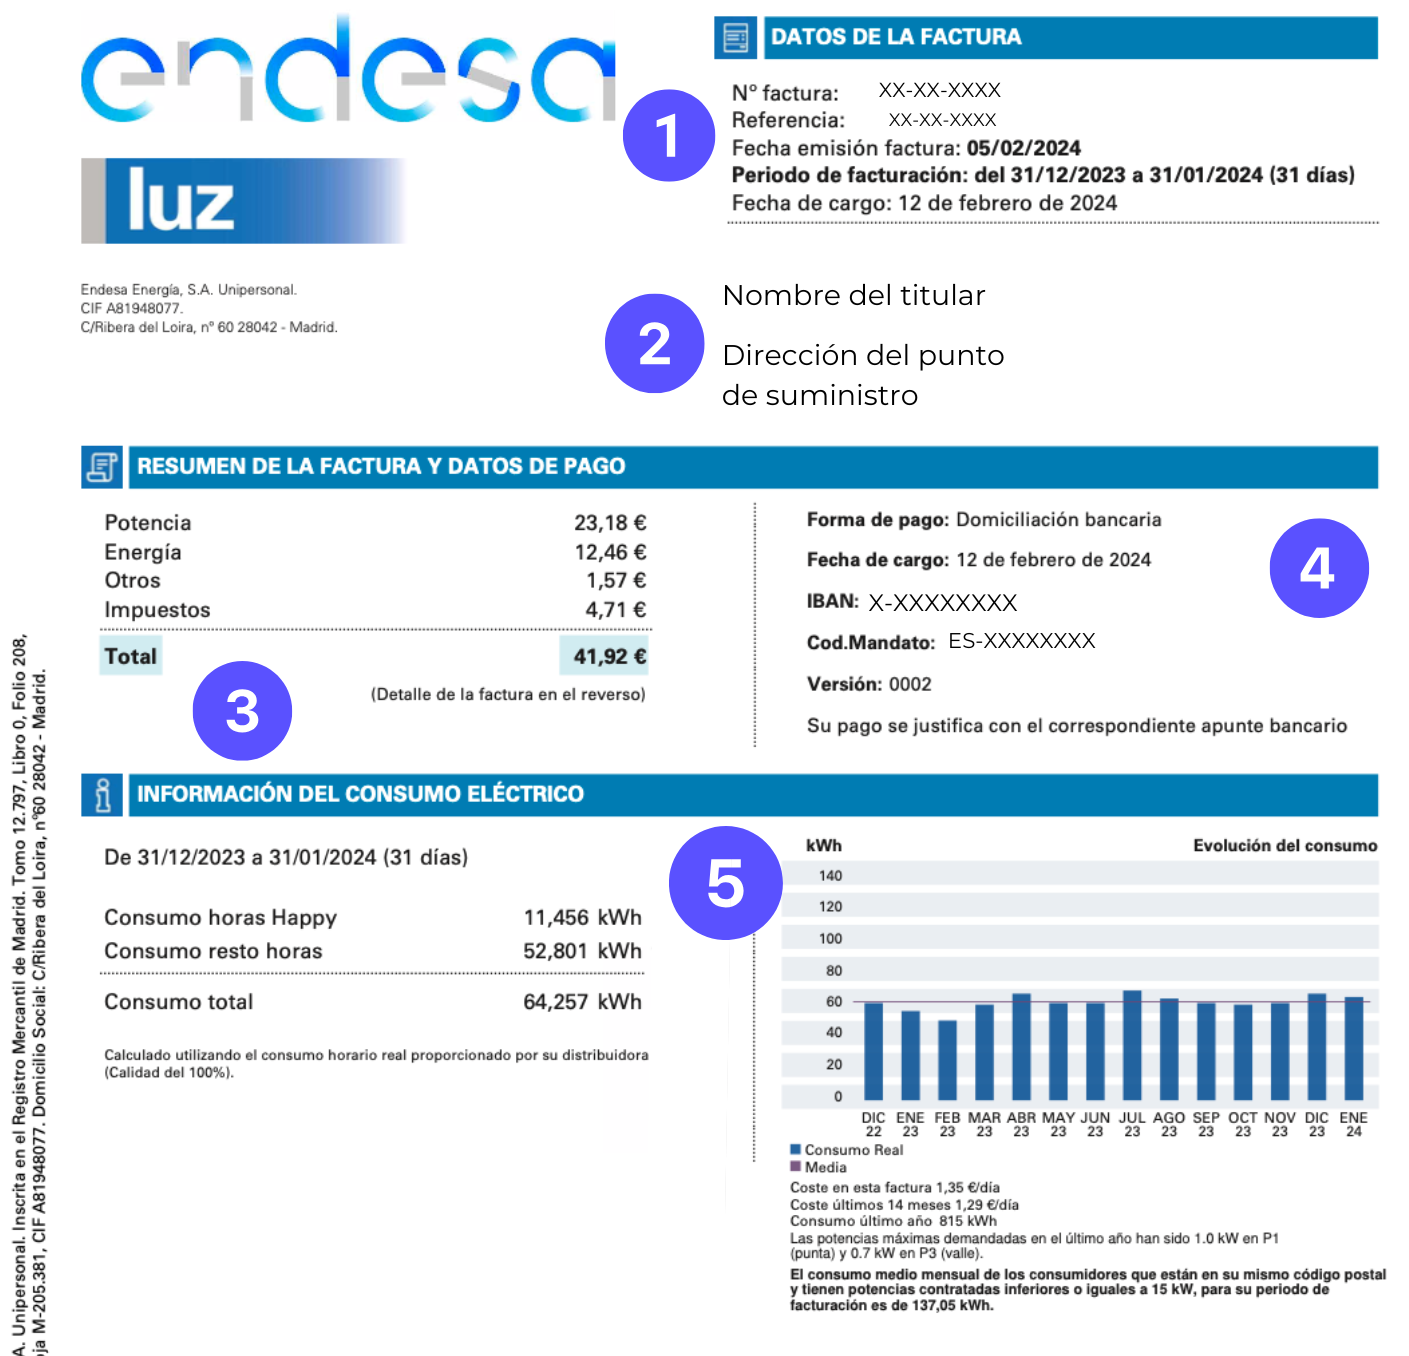Image resolution: width=1409 pixels, height=1356 pixels.
Task: Click the invoice data header icon
Action: coord(735,38)
